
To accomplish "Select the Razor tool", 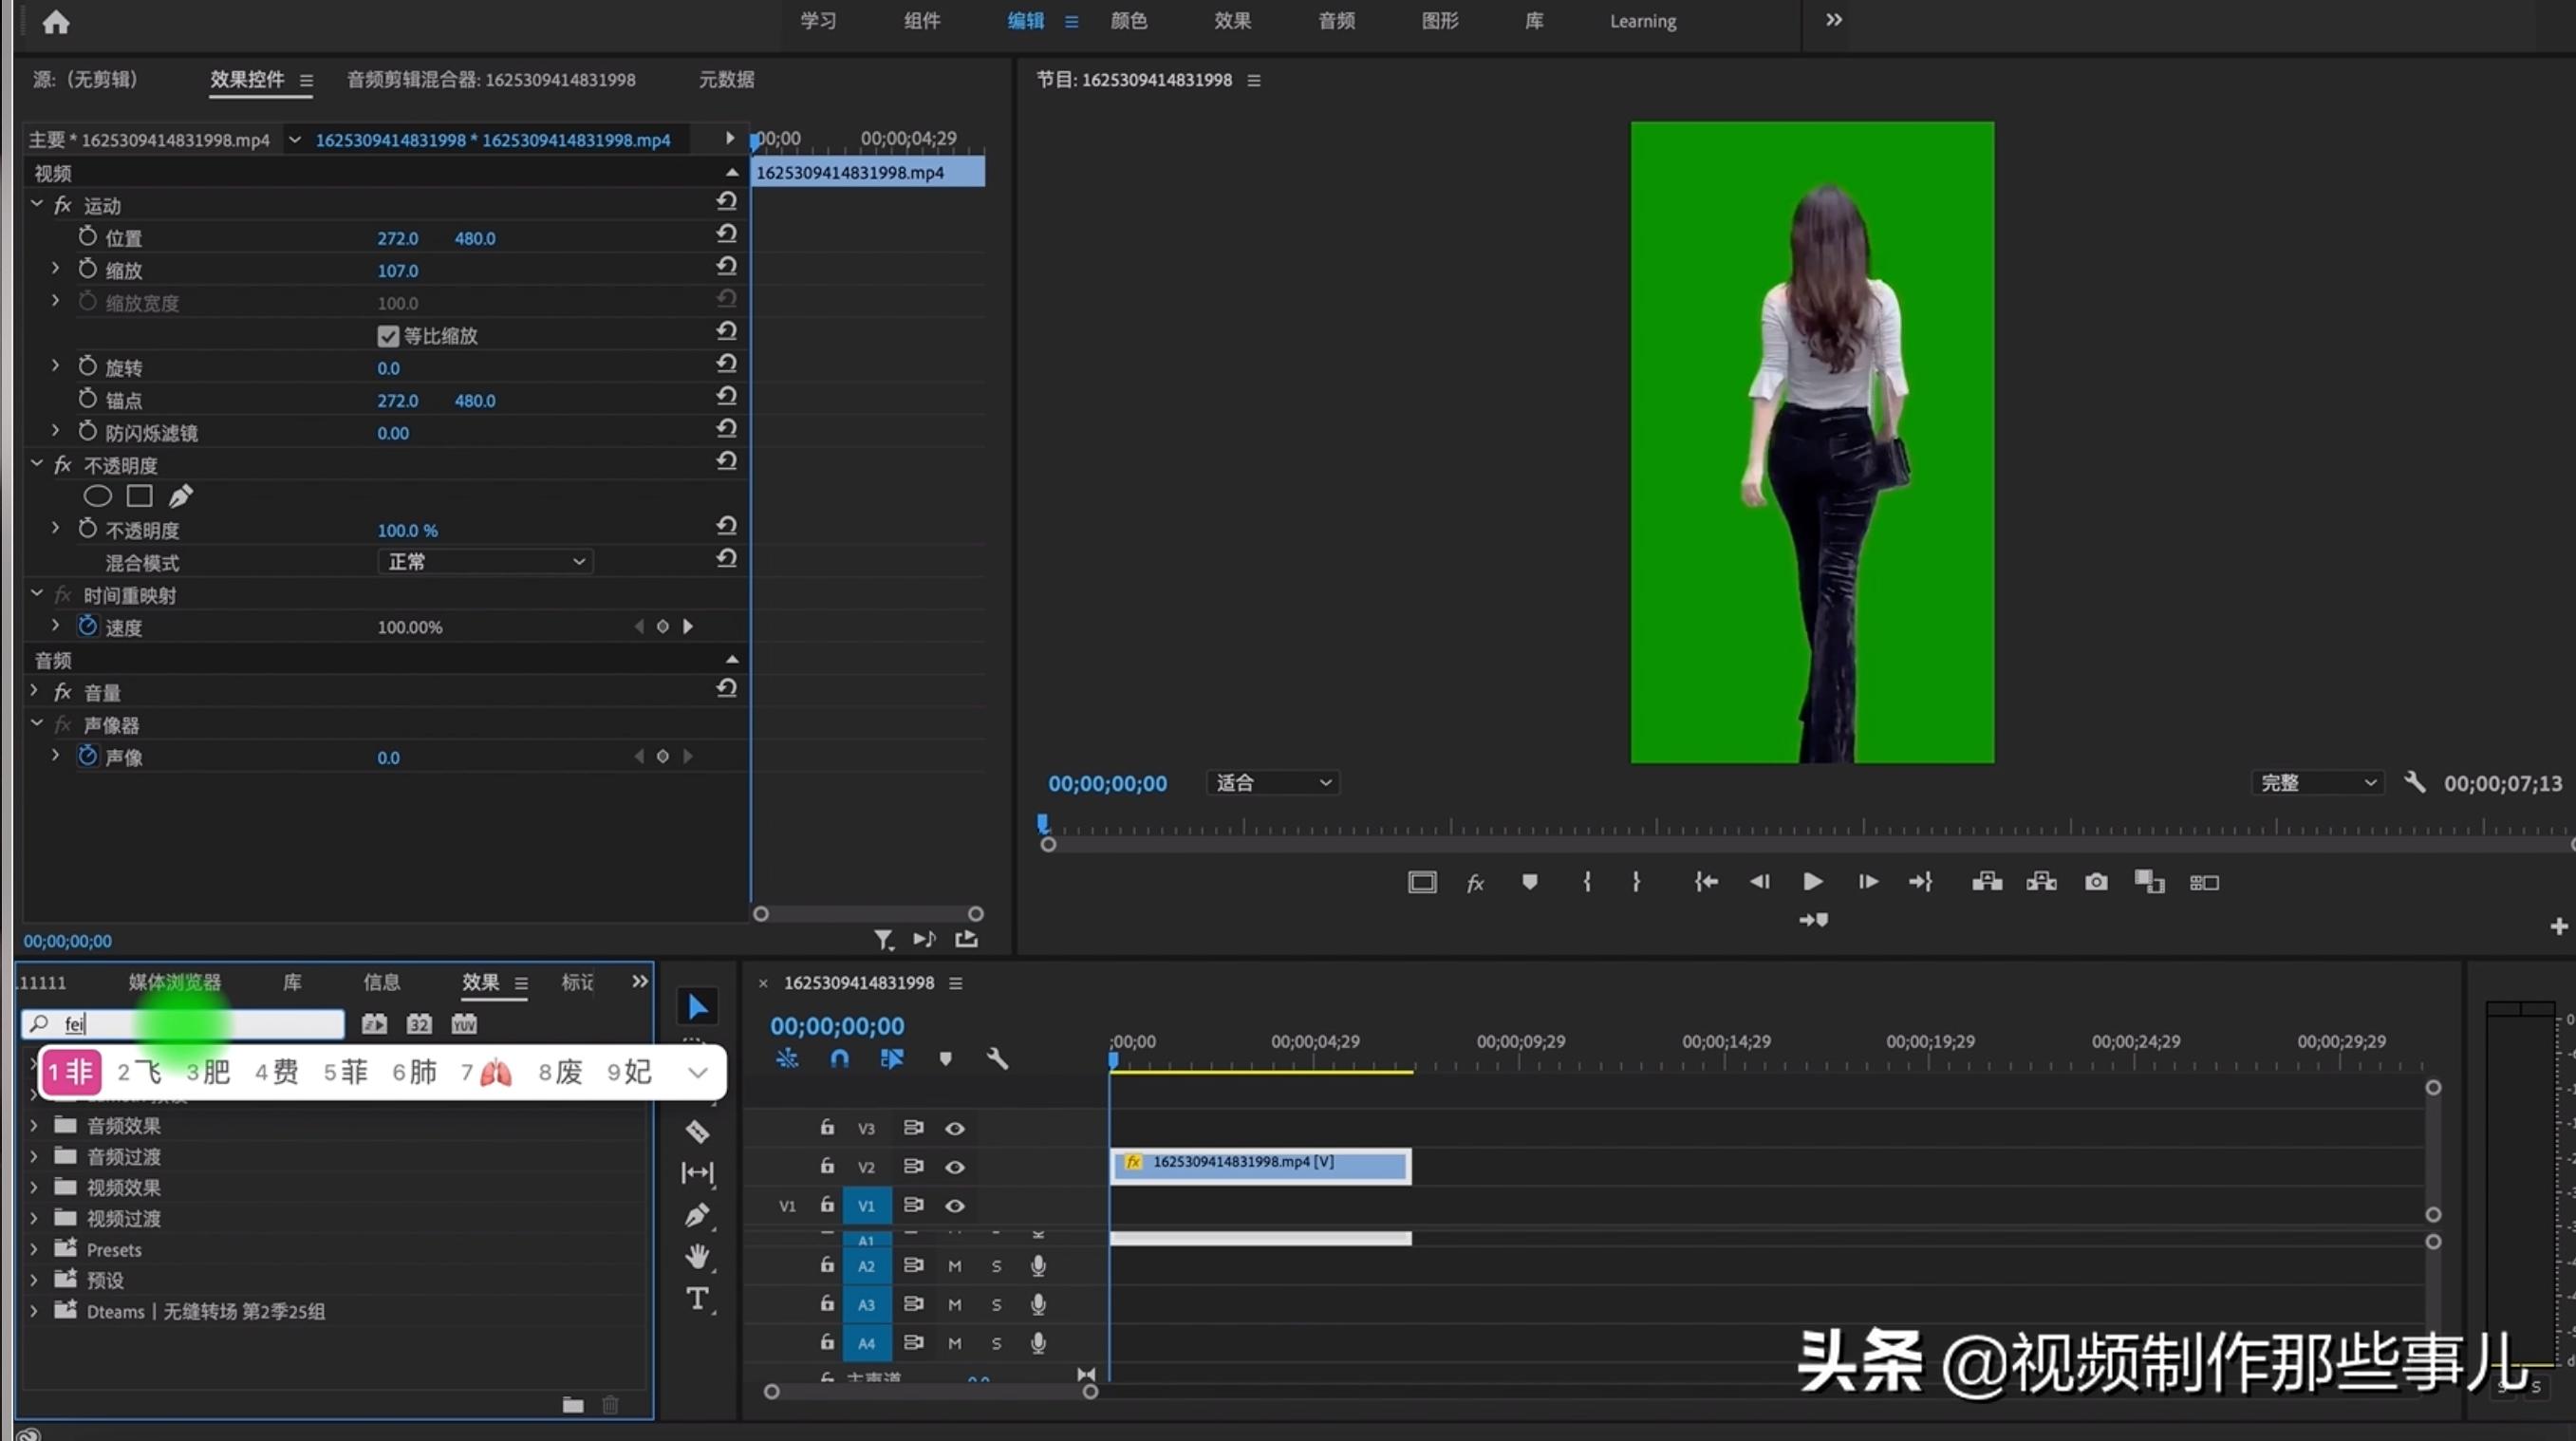I will pyautogui.click(x=697, y=1132).
